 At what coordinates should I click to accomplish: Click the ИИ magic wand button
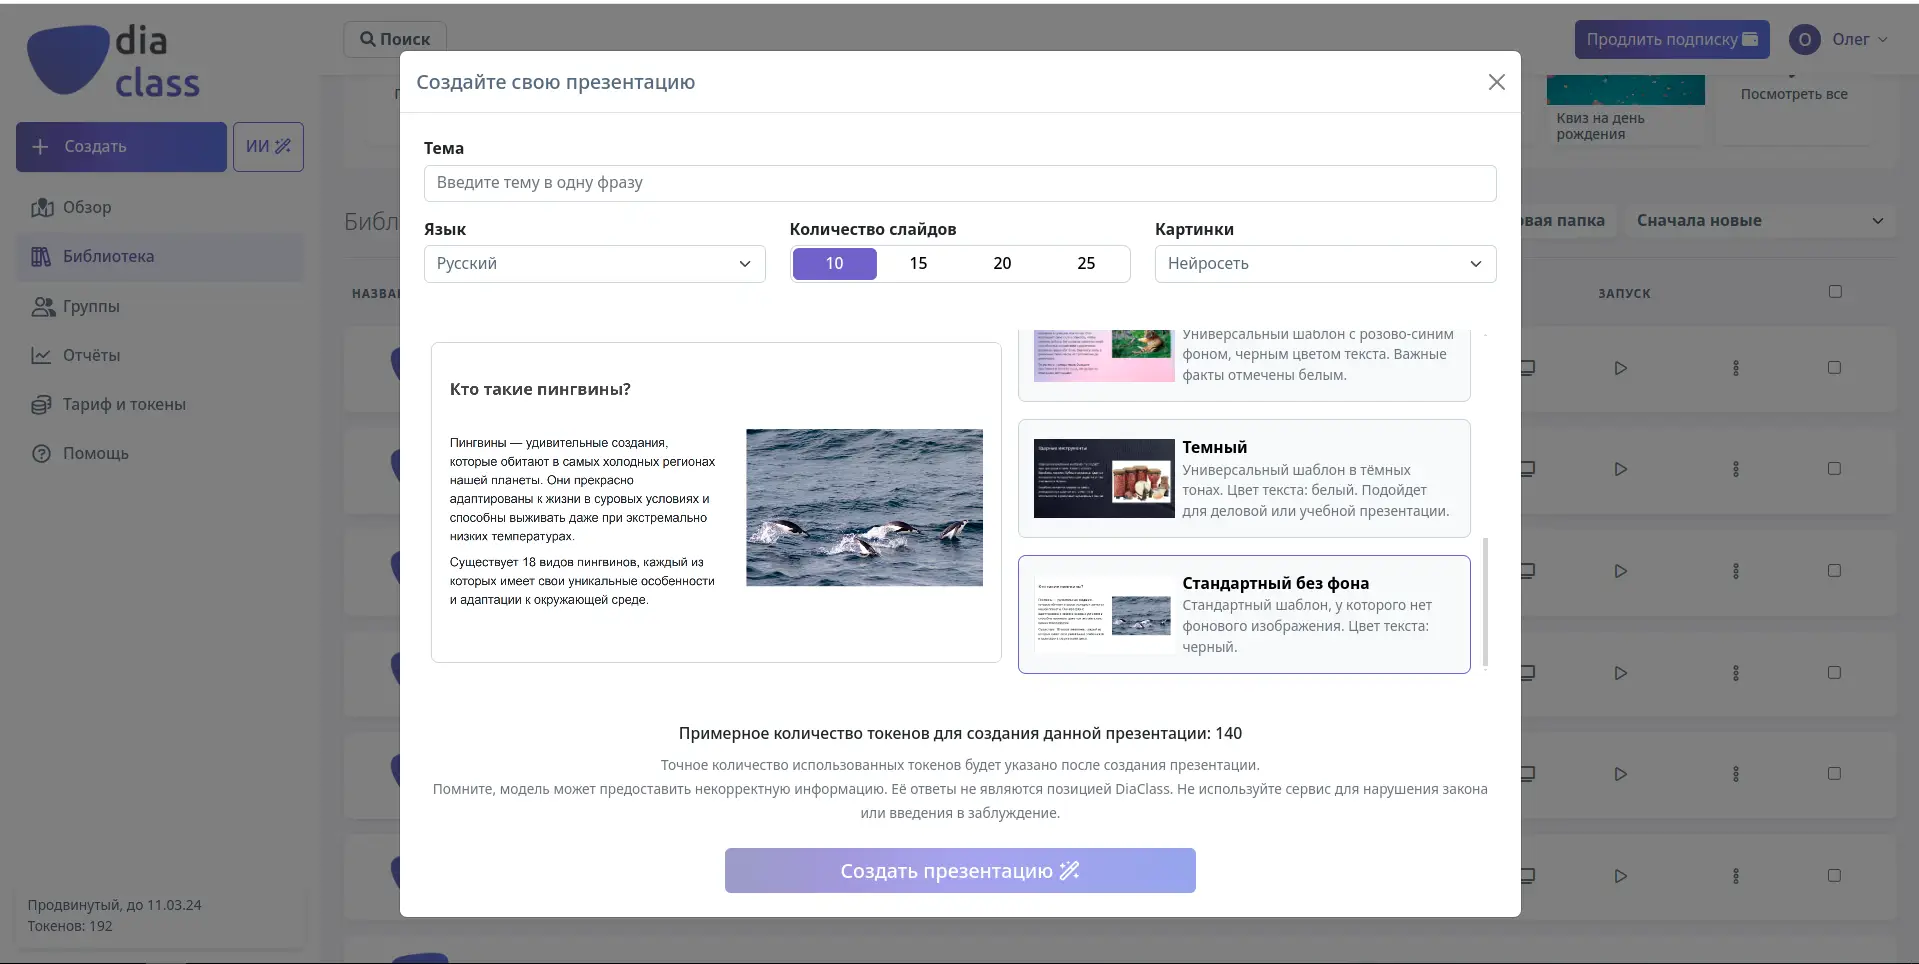[x=268, y=147]
